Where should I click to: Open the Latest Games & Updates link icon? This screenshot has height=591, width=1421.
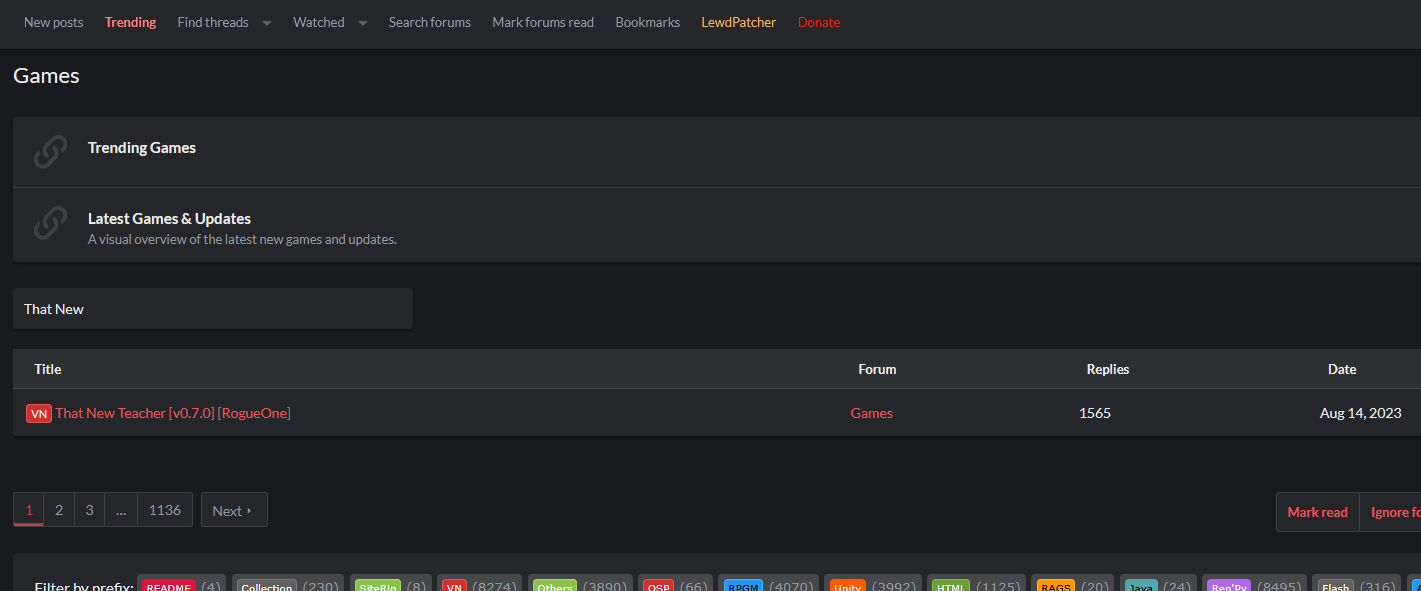point(50,223)
